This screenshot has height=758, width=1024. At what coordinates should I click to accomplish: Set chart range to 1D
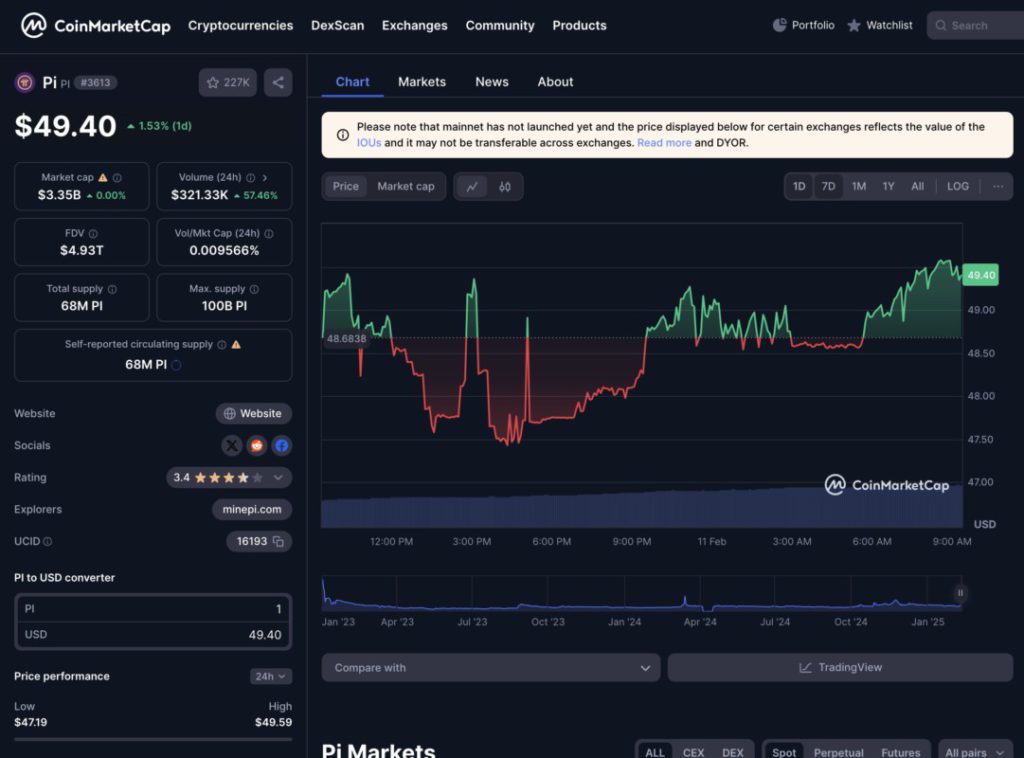(x=799, y=186)
